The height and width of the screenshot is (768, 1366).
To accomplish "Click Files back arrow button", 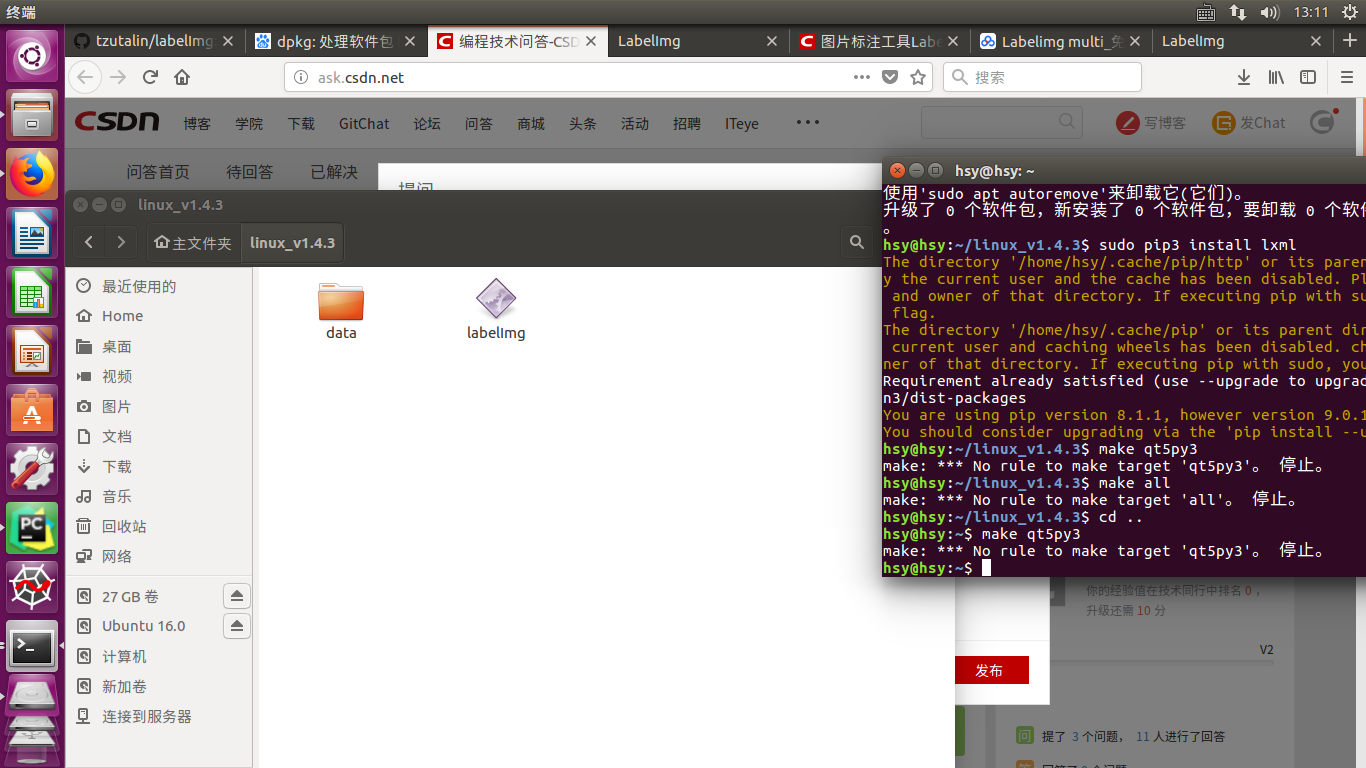I will point(90,242).
